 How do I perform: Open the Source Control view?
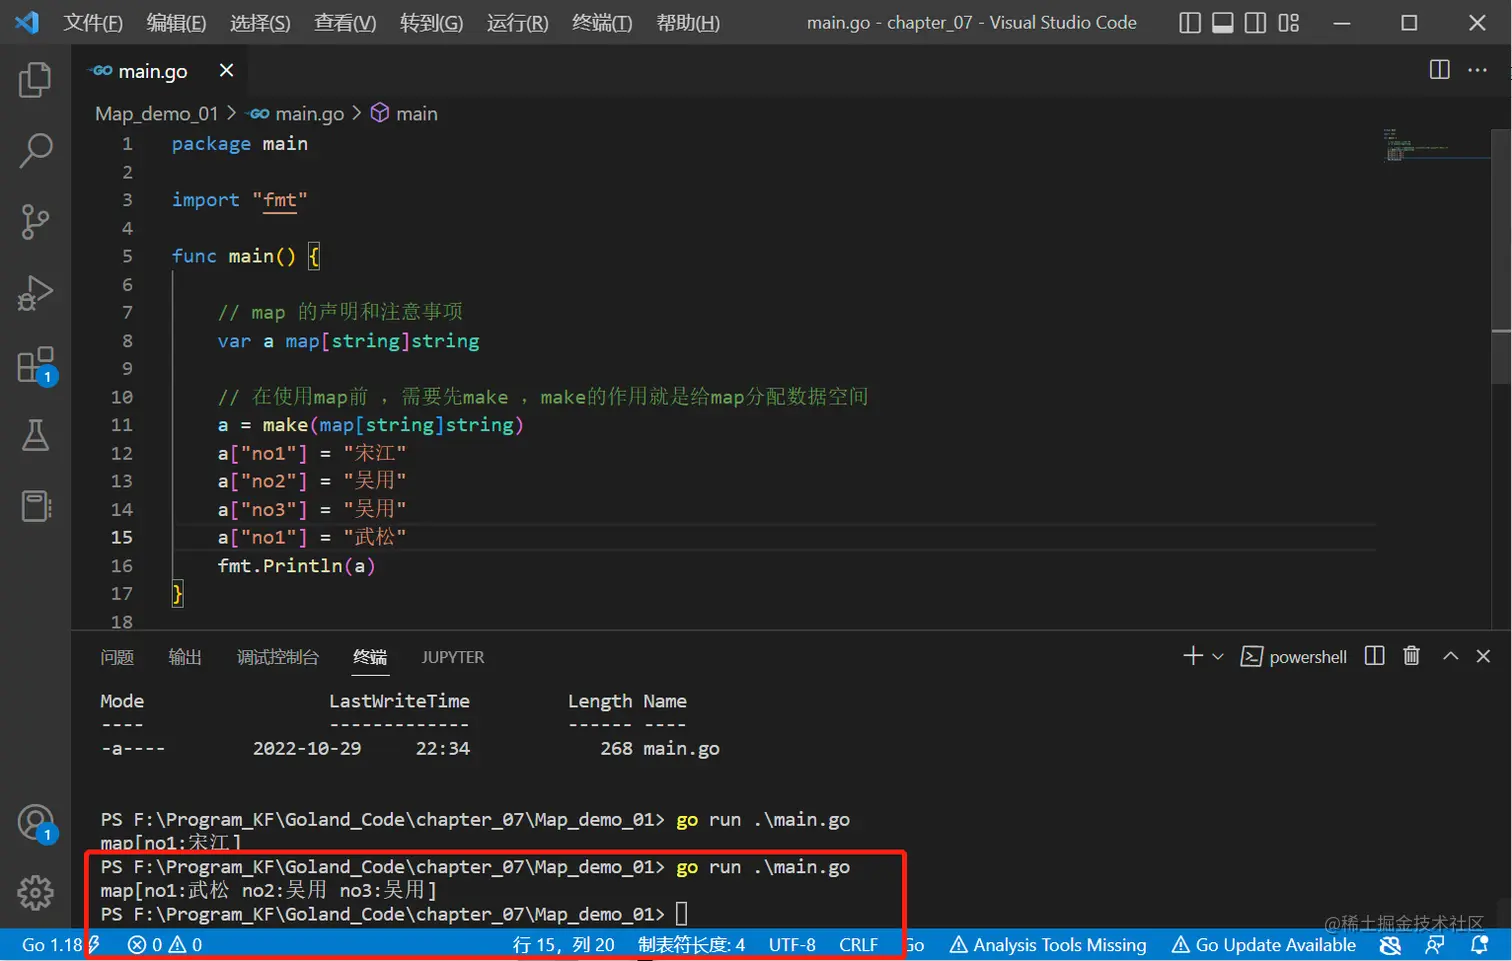pyautogui.click(x=35, y=222)
